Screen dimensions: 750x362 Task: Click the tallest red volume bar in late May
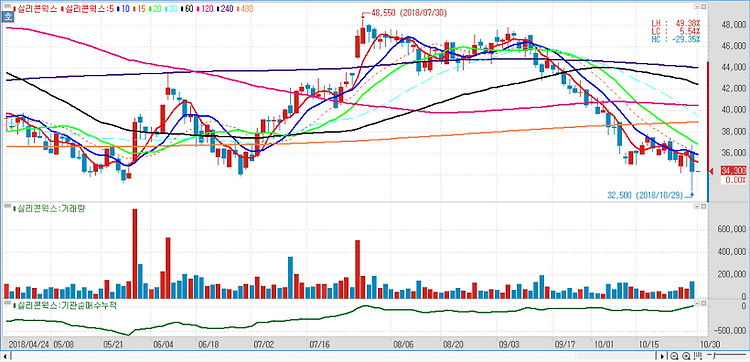tap(134, 253)
